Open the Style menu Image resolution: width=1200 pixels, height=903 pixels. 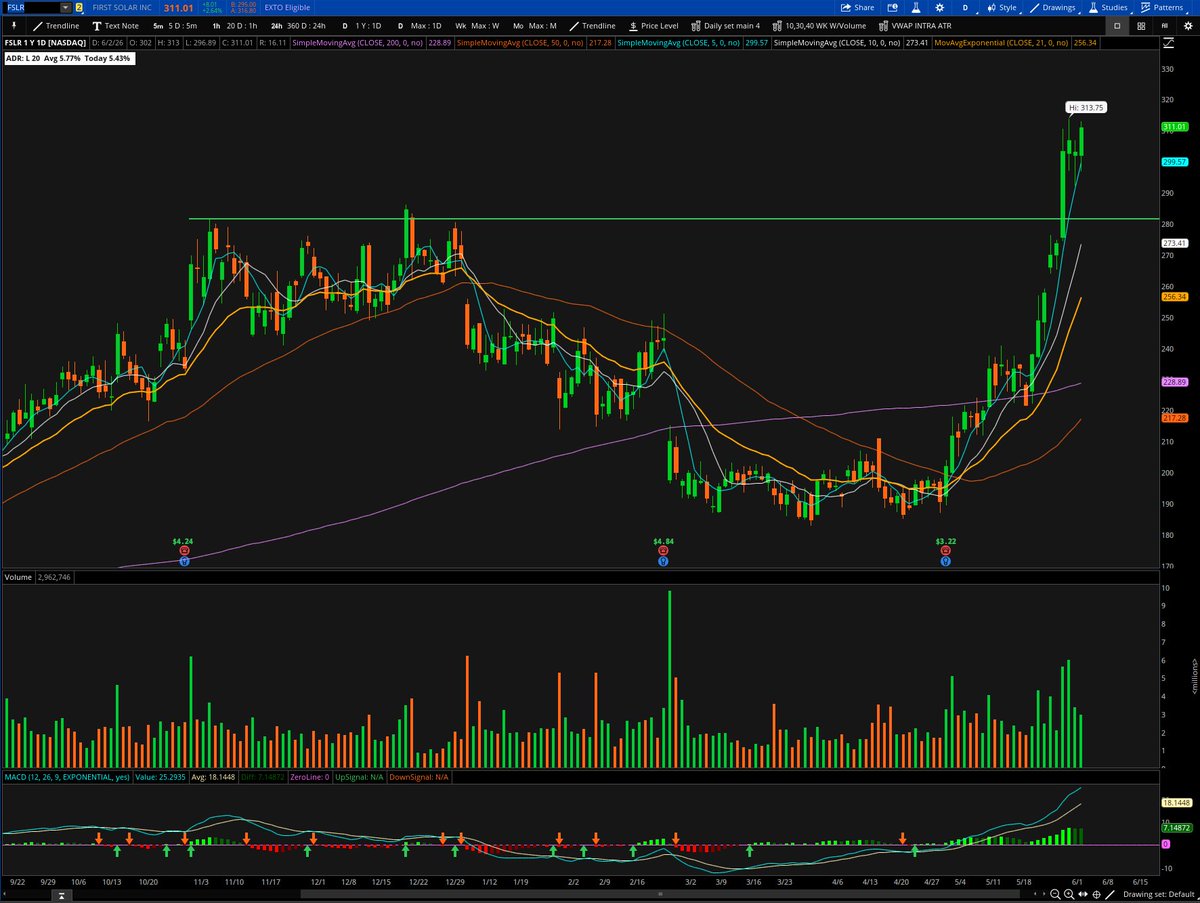pyautogui.click(x=1002, y=7)
